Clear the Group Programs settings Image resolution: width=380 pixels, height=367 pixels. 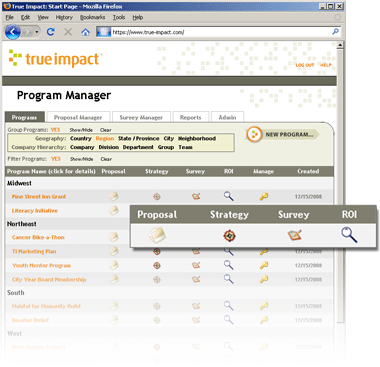click(x=106, y=130)
